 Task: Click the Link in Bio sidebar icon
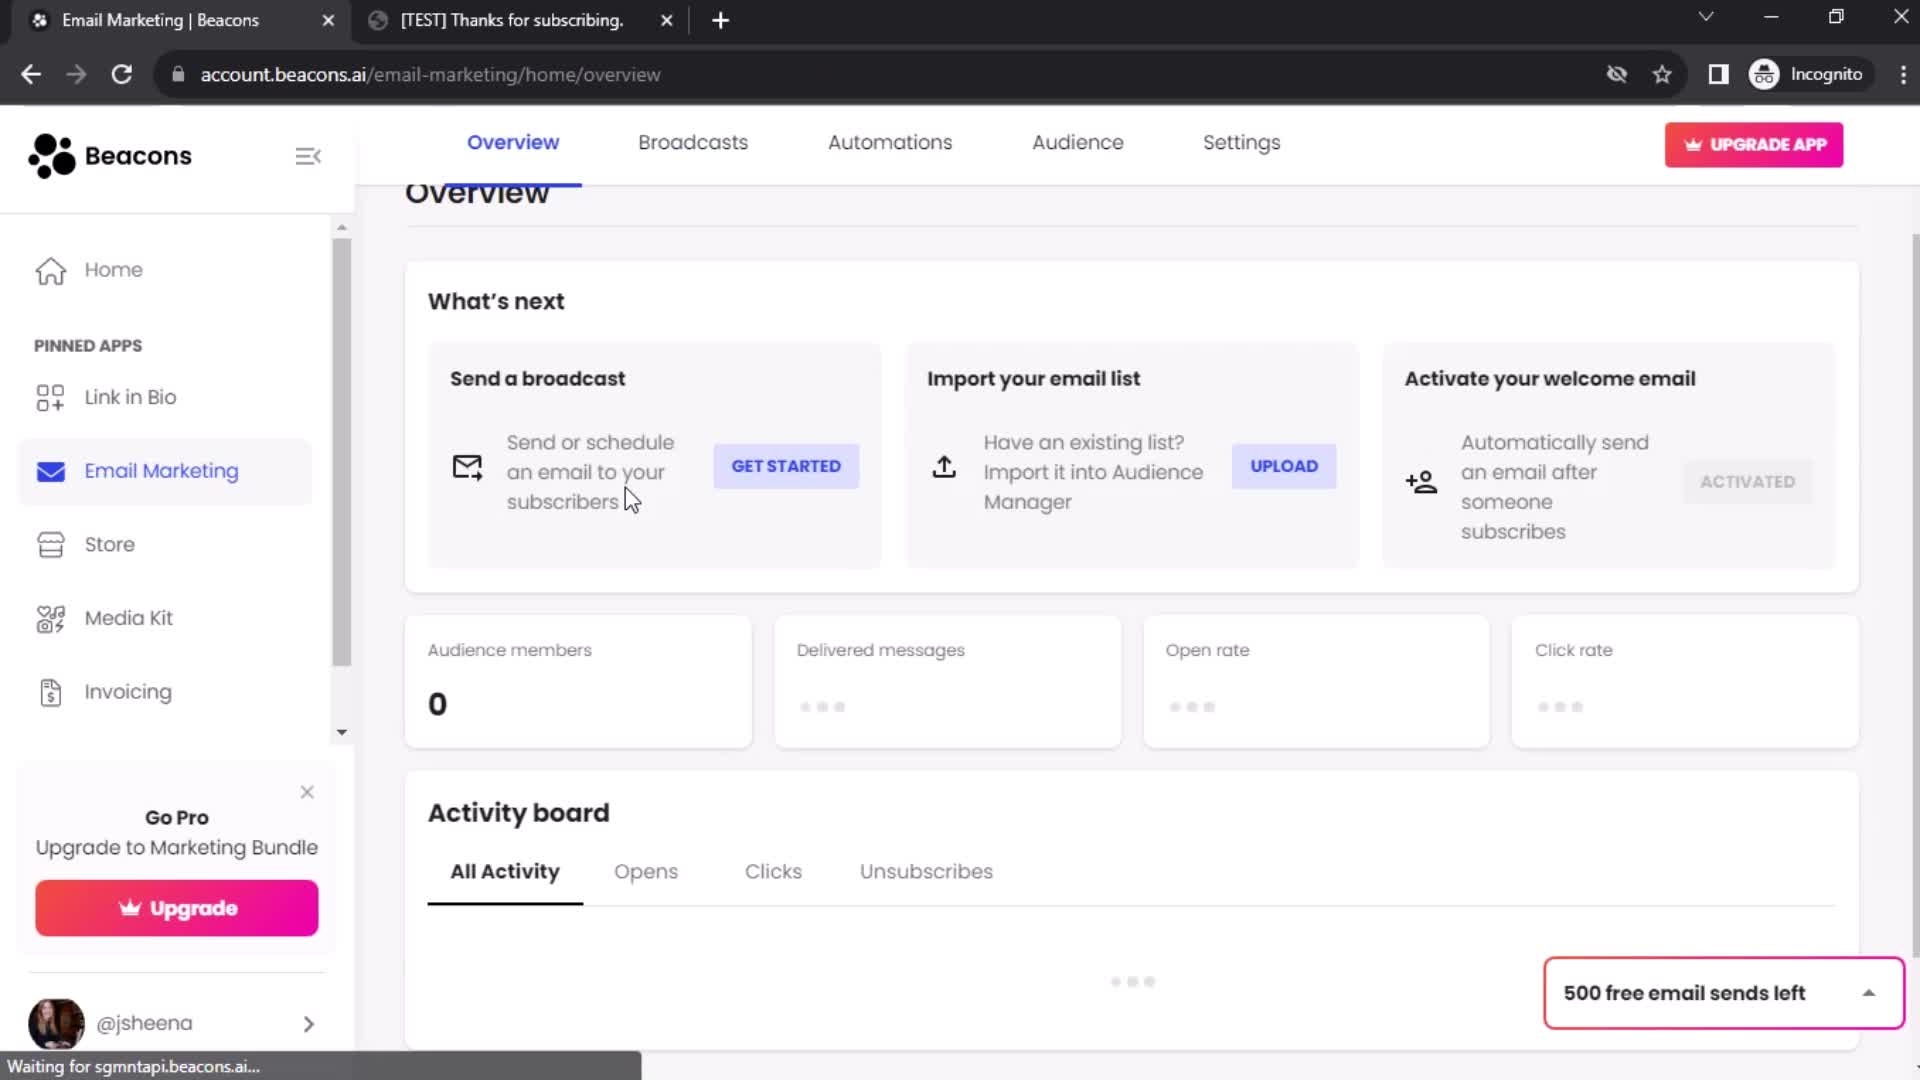point(49,397)
